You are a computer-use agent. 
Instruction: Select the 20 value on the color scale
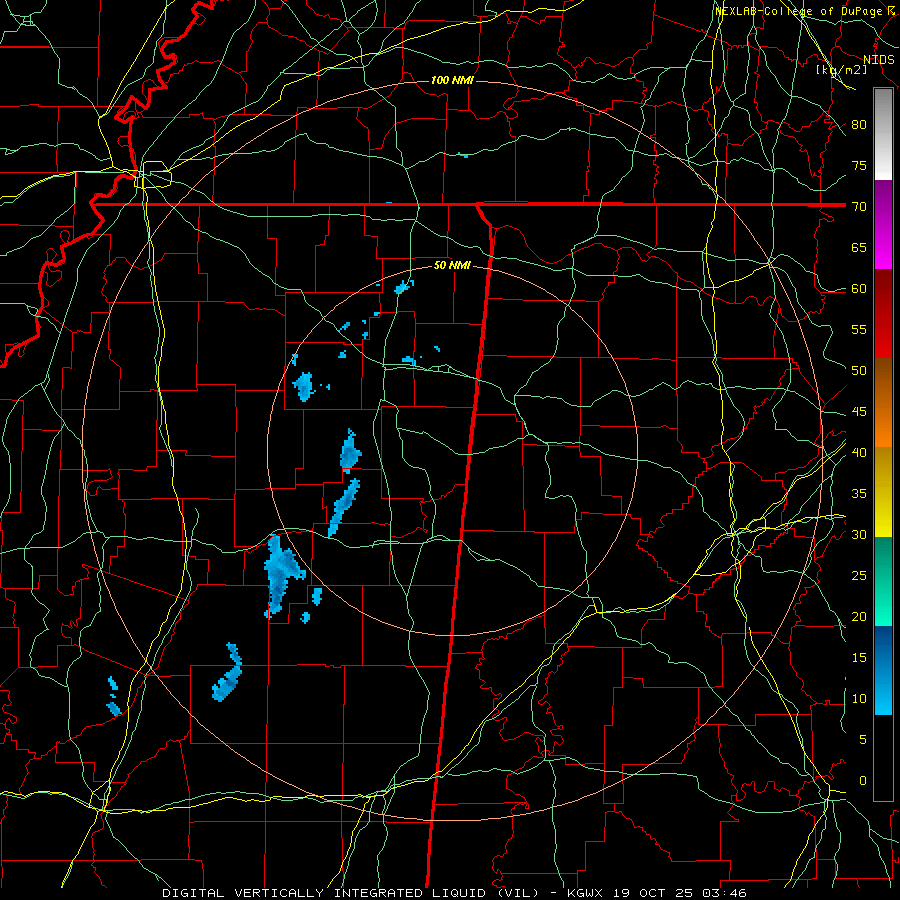[859, 616]
